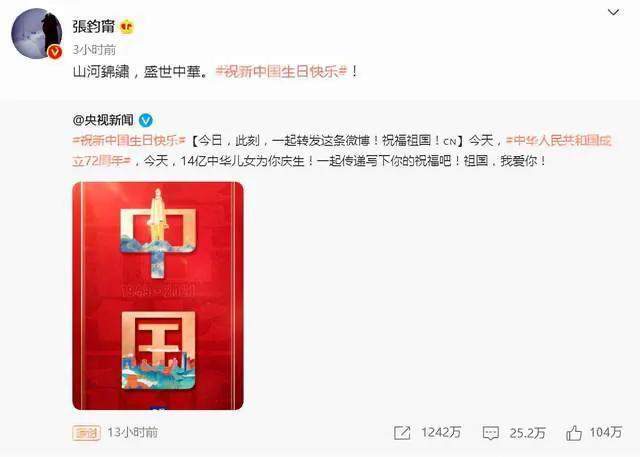Select the orange tag label before 13小时前

click(x=87, y=433)
